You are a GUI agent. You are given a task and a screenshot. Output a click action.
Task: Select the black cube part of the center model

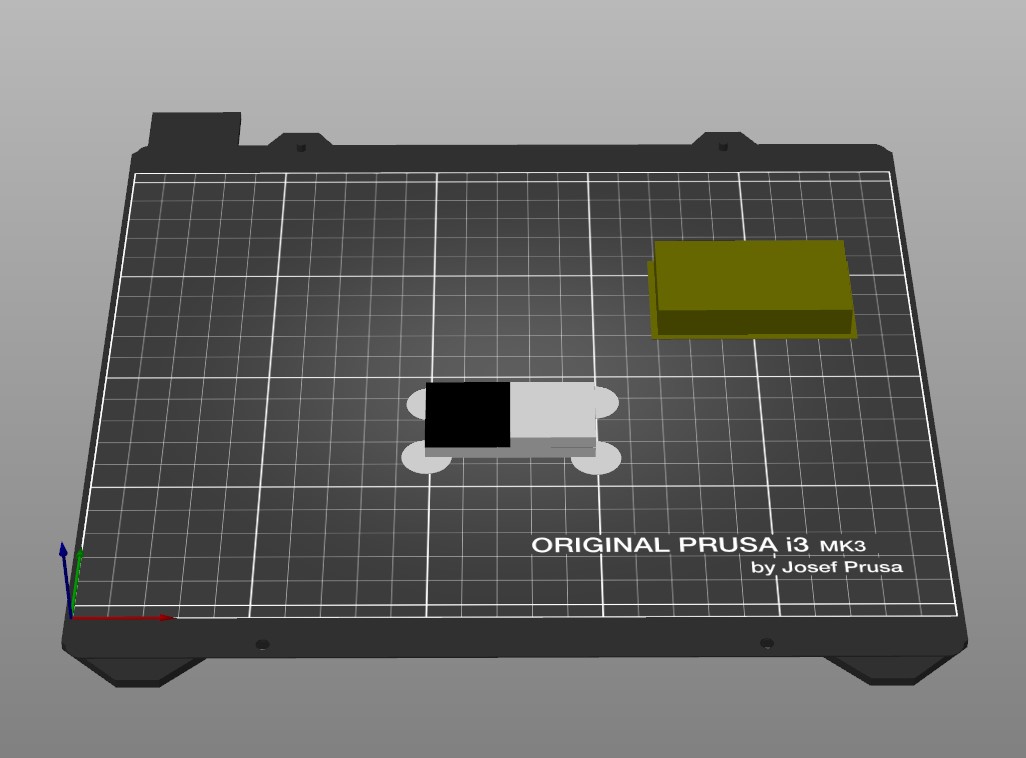467,415
